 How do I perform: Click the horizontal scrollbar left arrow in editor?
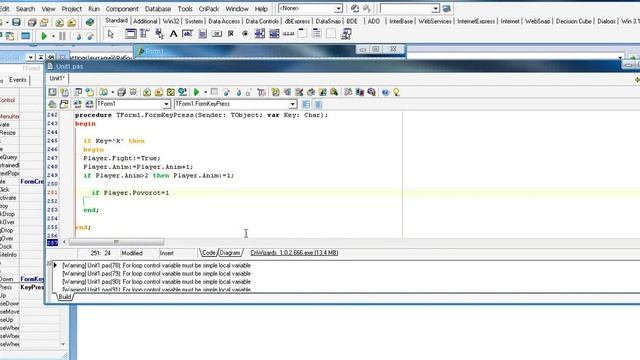[64, 242]
